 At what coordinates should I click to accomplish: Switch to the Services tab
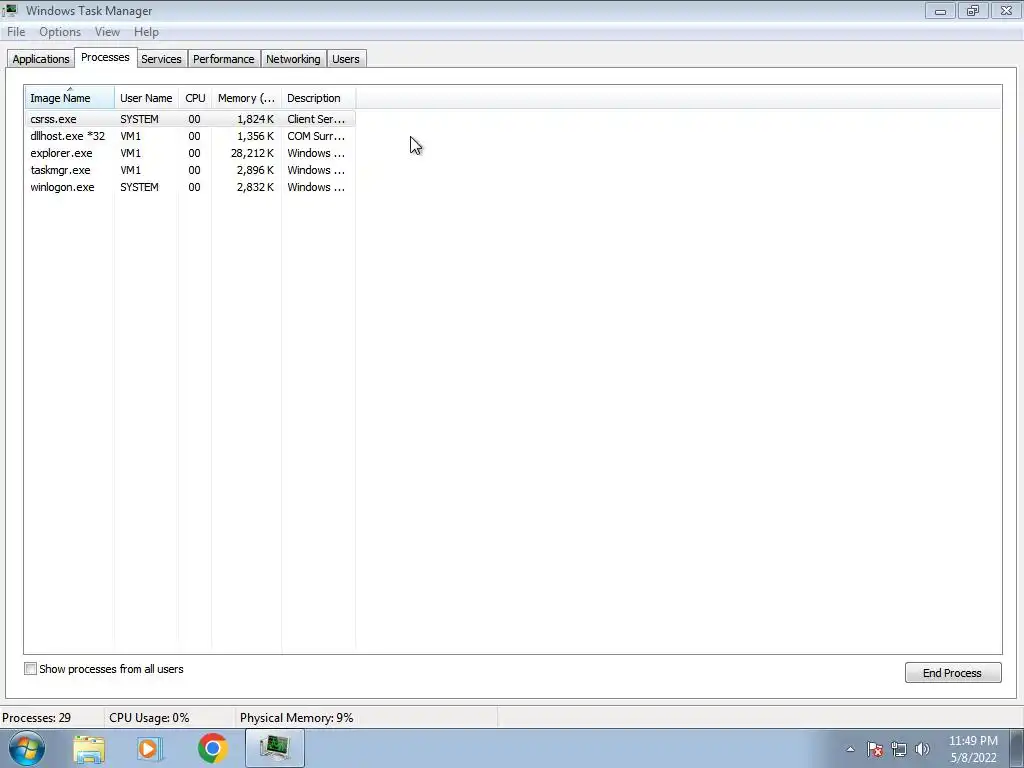(x=161, y=59)
